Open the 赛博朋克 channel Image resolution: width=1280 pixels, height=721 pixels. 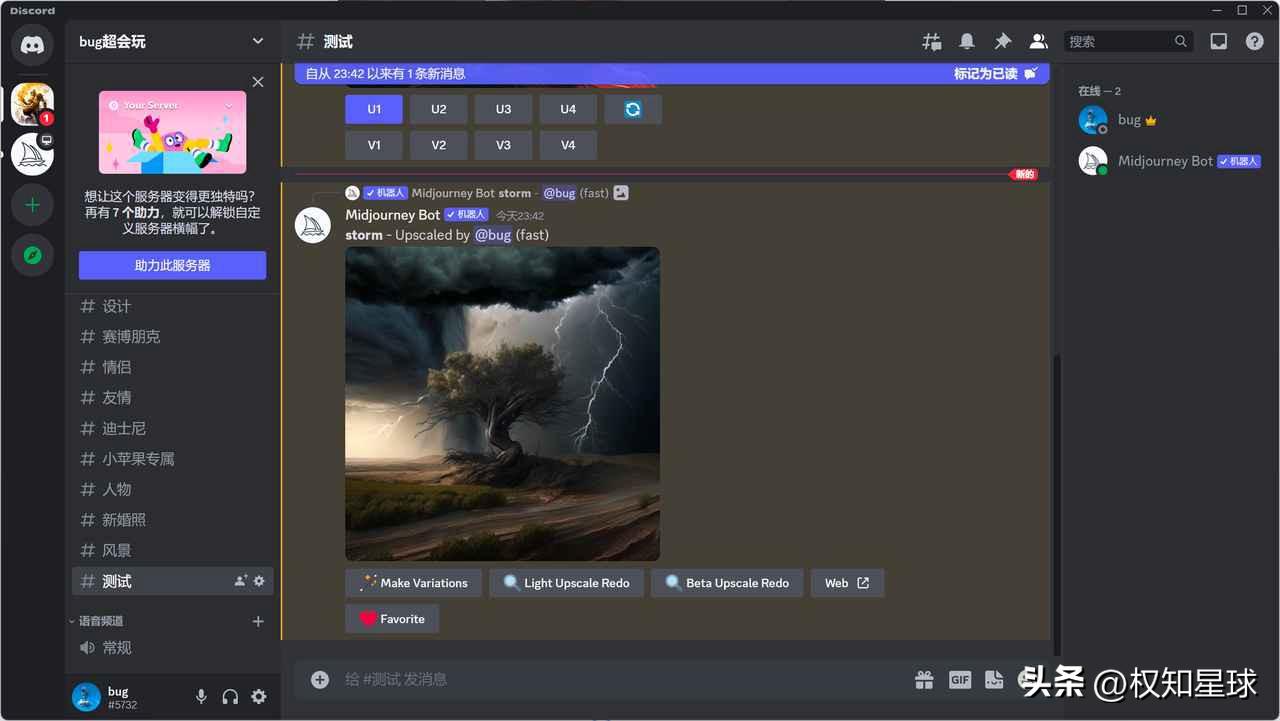point(131,337)
